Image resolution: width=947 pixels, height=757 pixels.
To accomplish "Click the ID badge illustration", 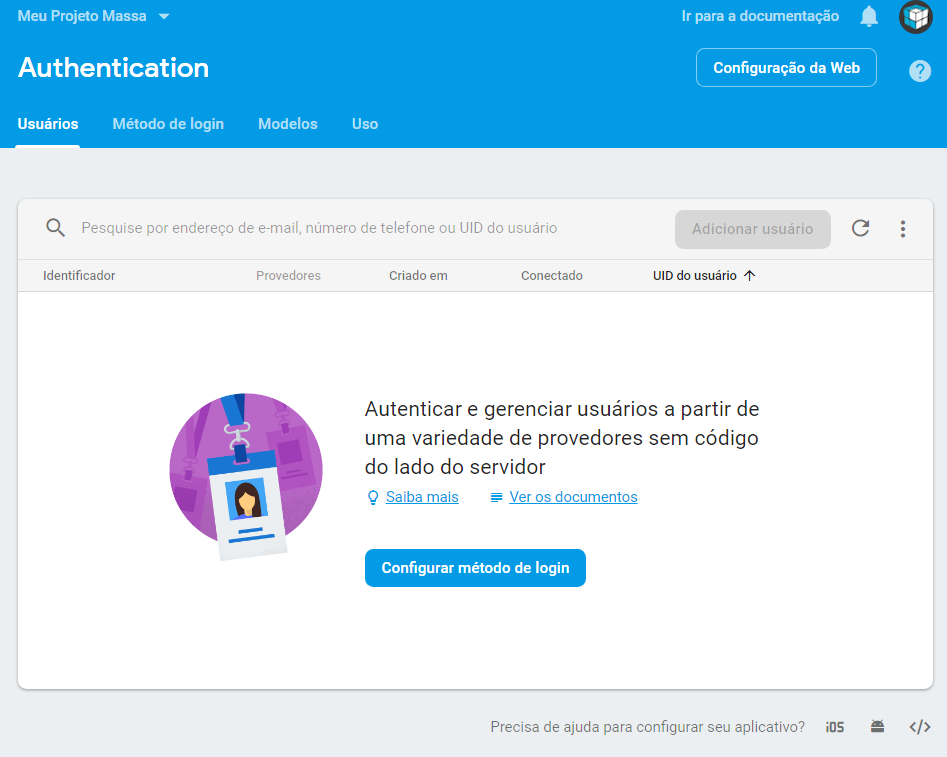I will click(x=246, y=476).
